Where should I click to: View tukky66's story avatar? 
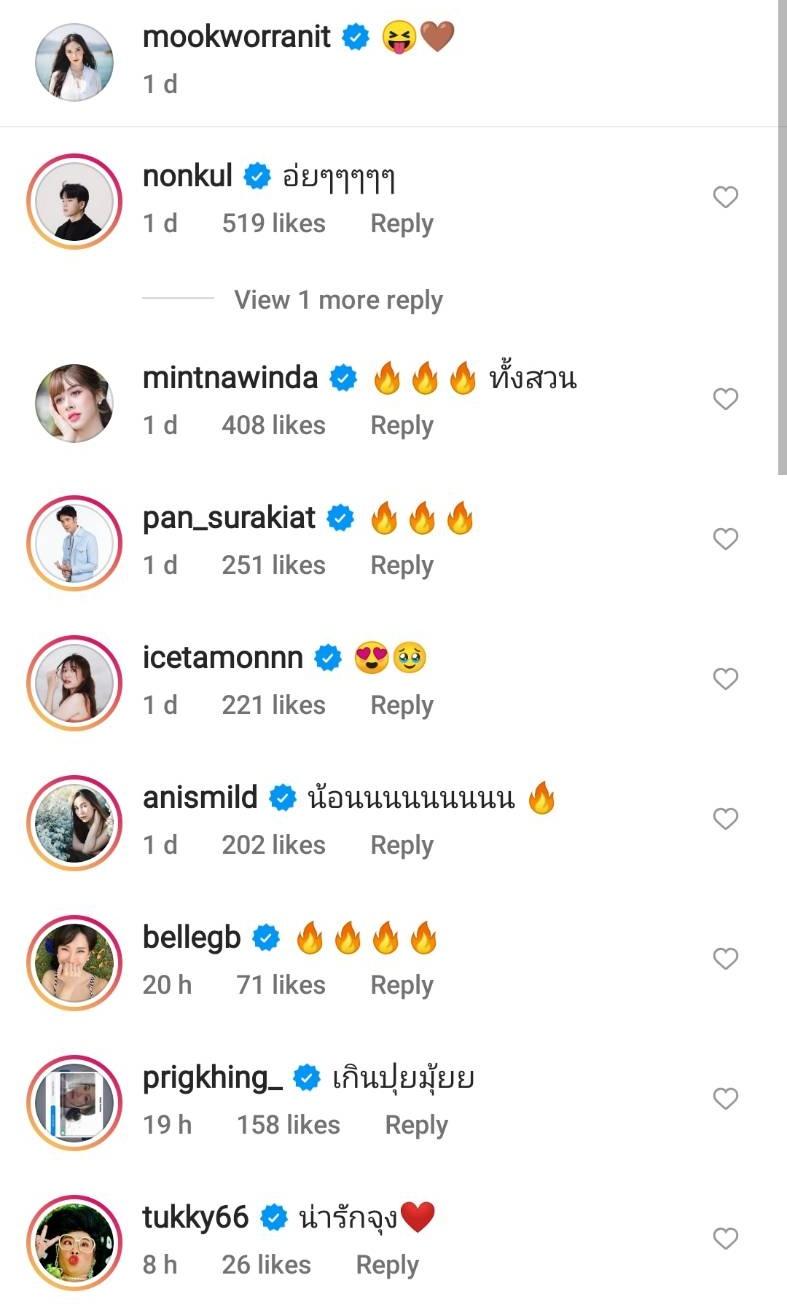coord(74,1242)
